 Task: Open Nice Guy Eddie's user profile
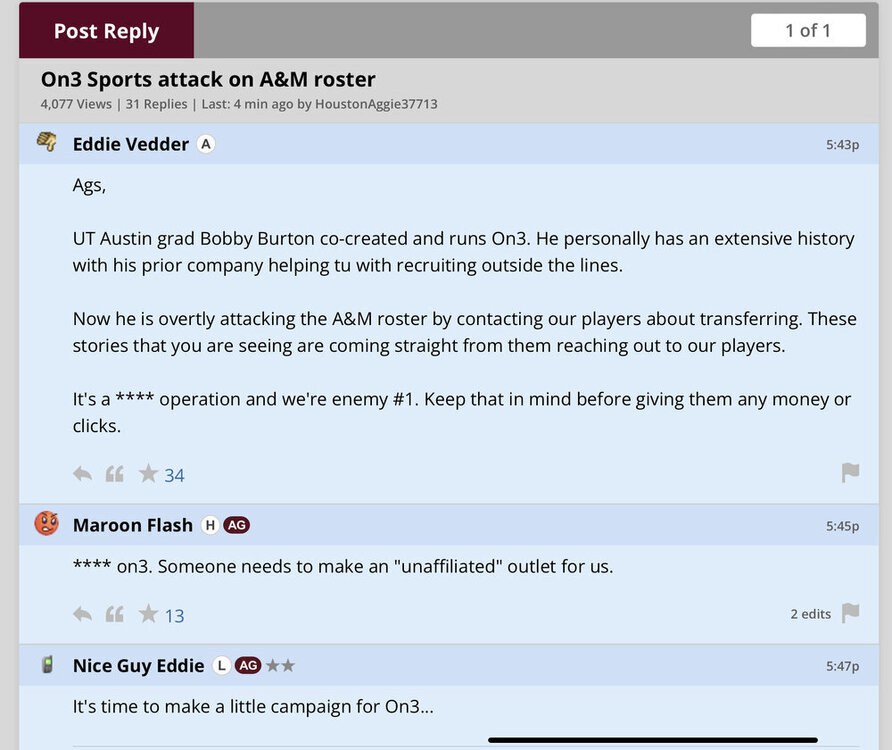tap(138, 665)
